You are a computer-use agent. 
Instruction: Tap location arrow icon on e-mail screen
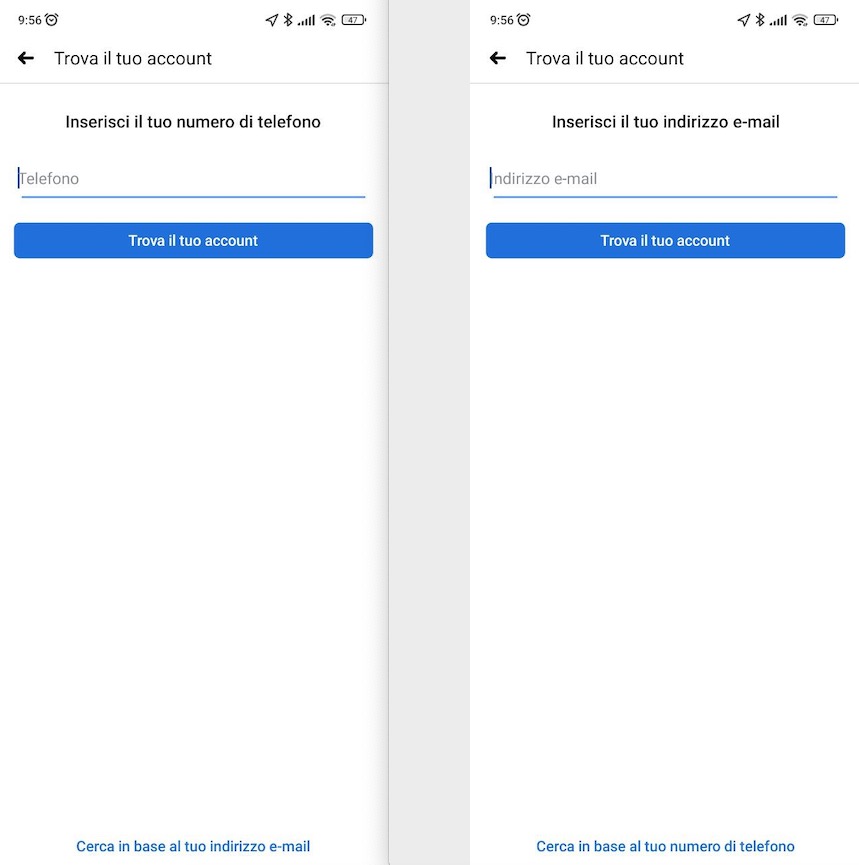743,20
